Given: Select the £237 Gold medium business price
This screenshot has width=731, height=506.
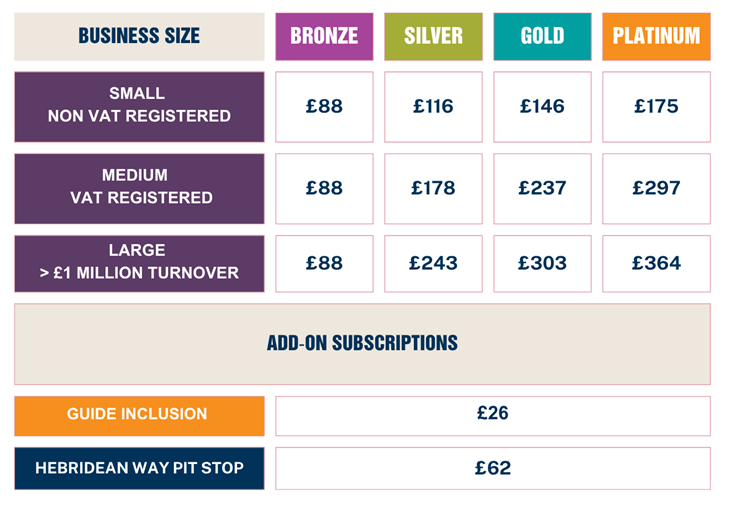Looking at the screenshot, I should (x=542, y=188).
